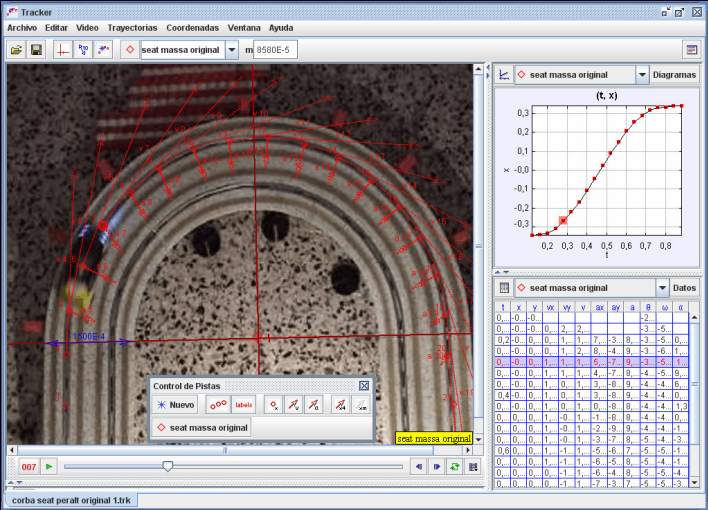Show acceleration vectors in the track control
The width and height of the screenshot is (708, 510).
coord(314,405)
